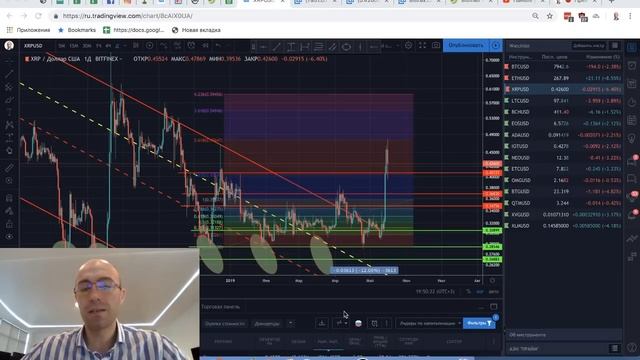This screenshot has width=640, height=360.
Task: Click the alert clock icon in top toolbar
Action: point(191,46)
